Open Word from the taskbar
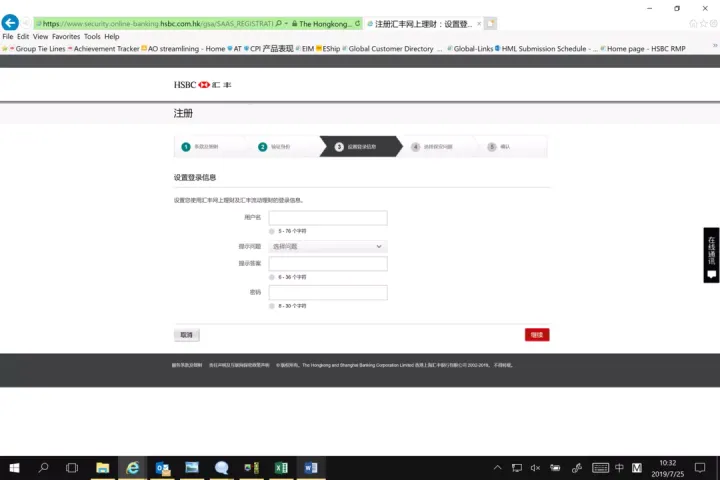720x480 pixels. tap(311, 468)
